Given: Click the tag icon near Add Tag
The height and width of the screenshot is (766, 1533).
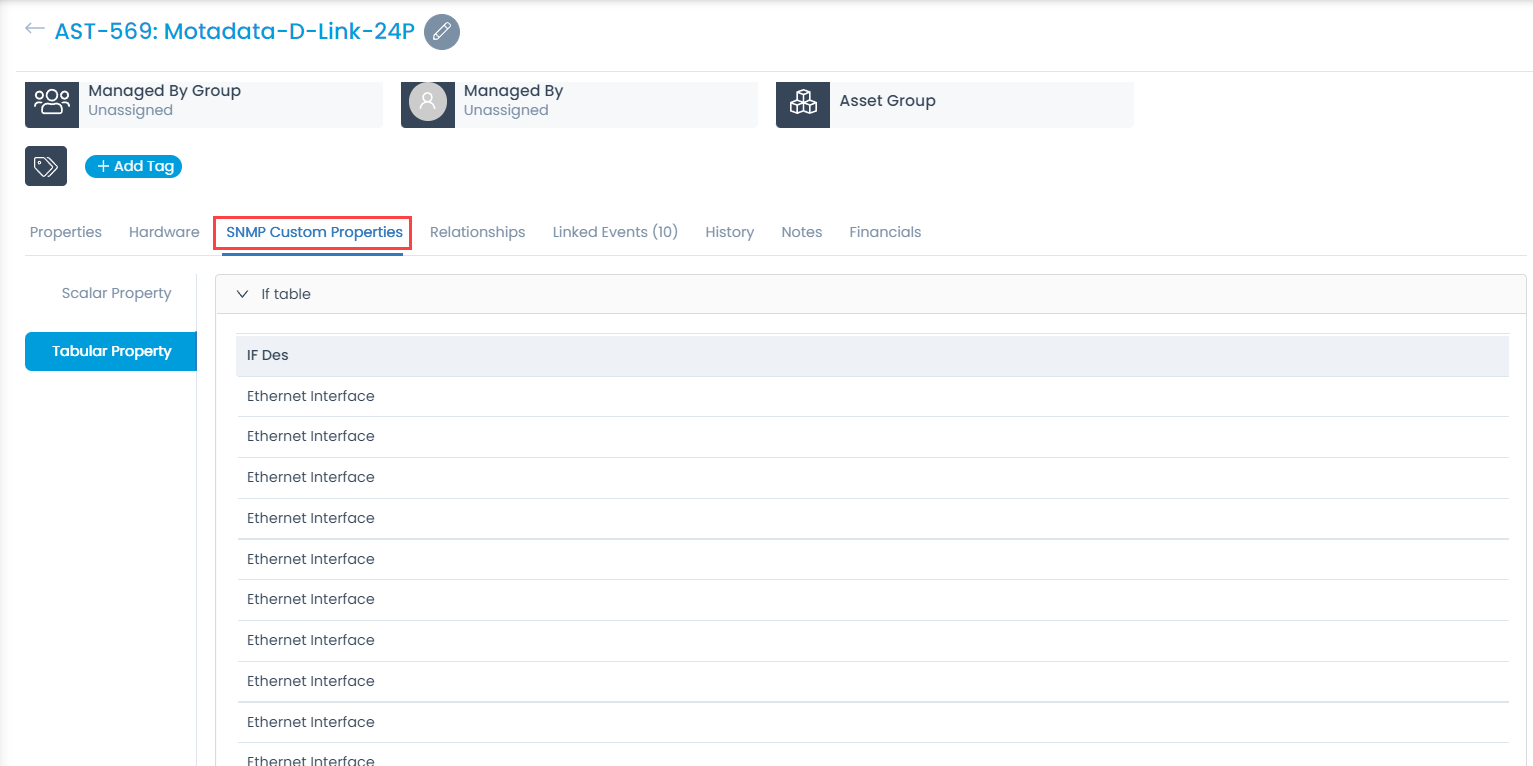Looking at the screenshot, I should point(45,166).
